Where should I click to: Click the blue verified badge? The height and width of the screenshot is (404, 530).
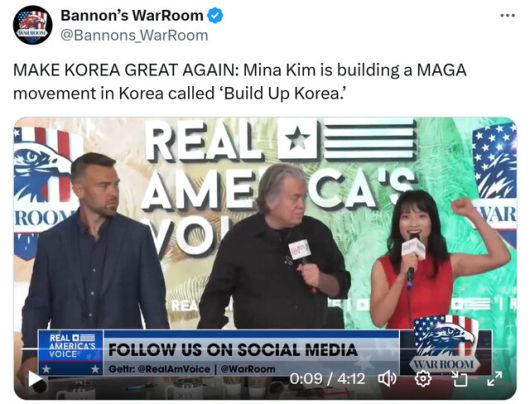pyautogui.click(x=215, y=16)
